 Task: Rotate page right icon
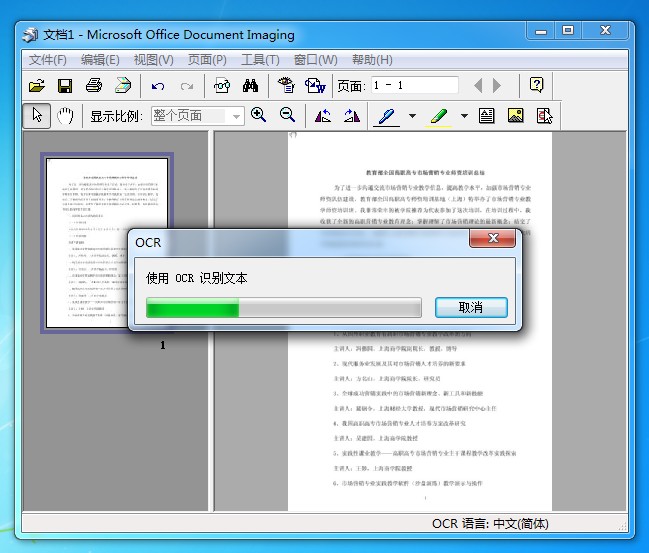[x=351, y=115]
